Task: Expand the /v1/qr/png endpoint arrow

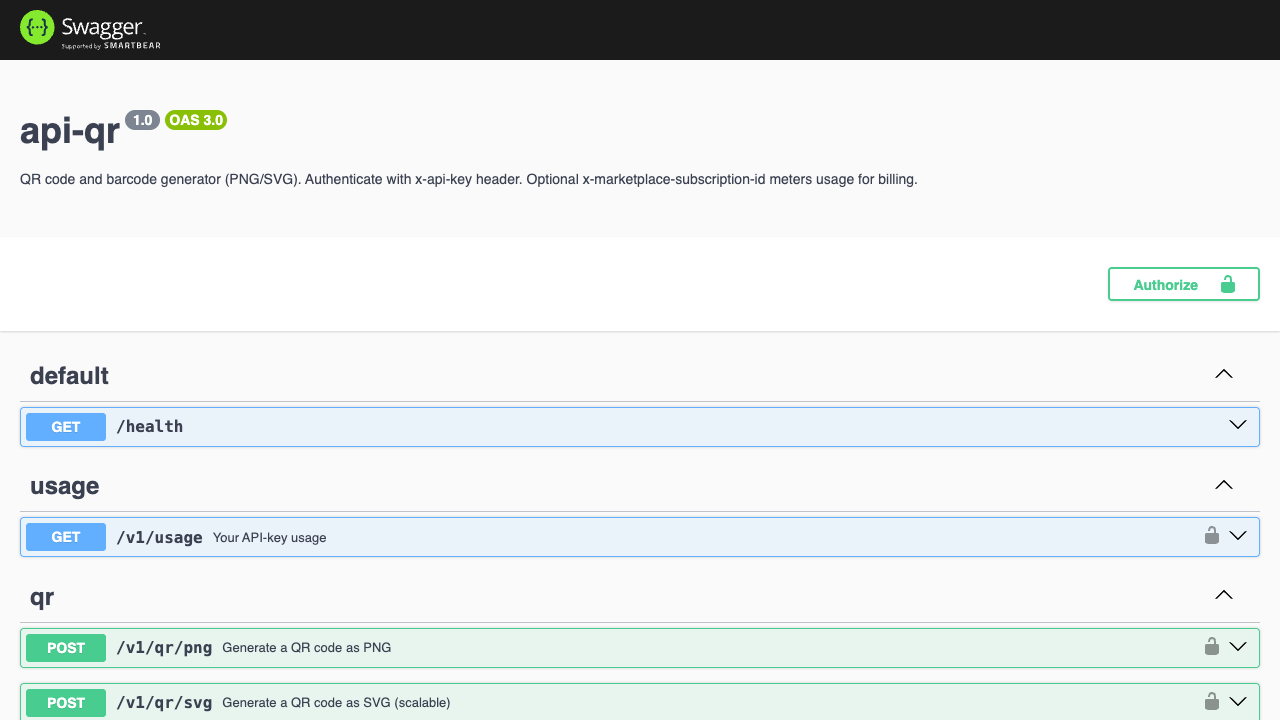Action: point(1238,646)
